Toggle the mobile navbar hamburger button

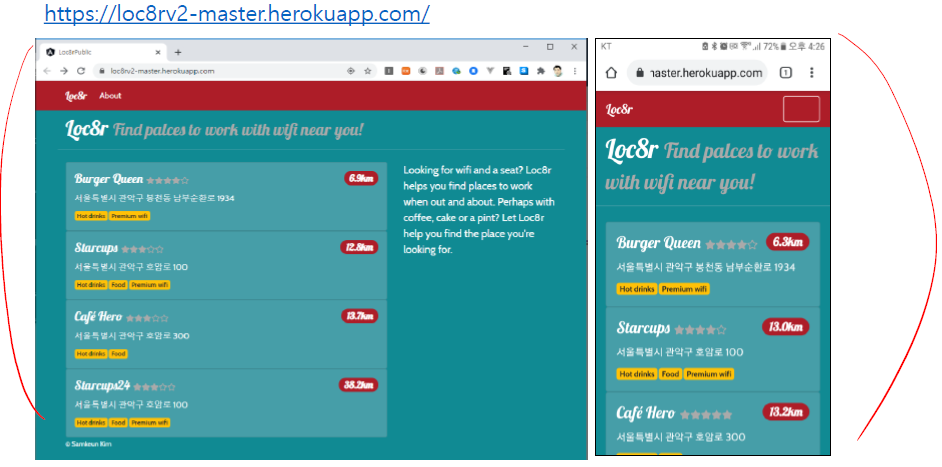click(801, 109)
